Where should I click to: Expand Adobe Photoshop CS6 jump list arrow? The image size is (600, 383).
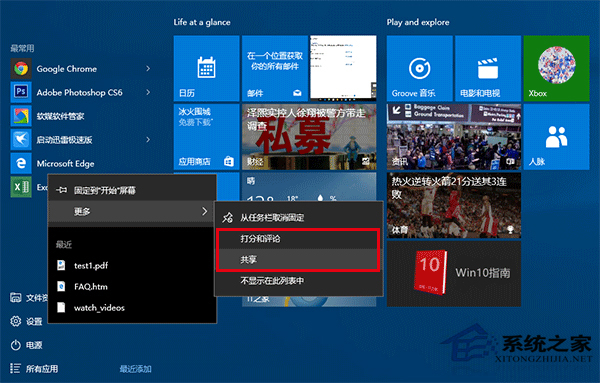click(x=148, y=92)
